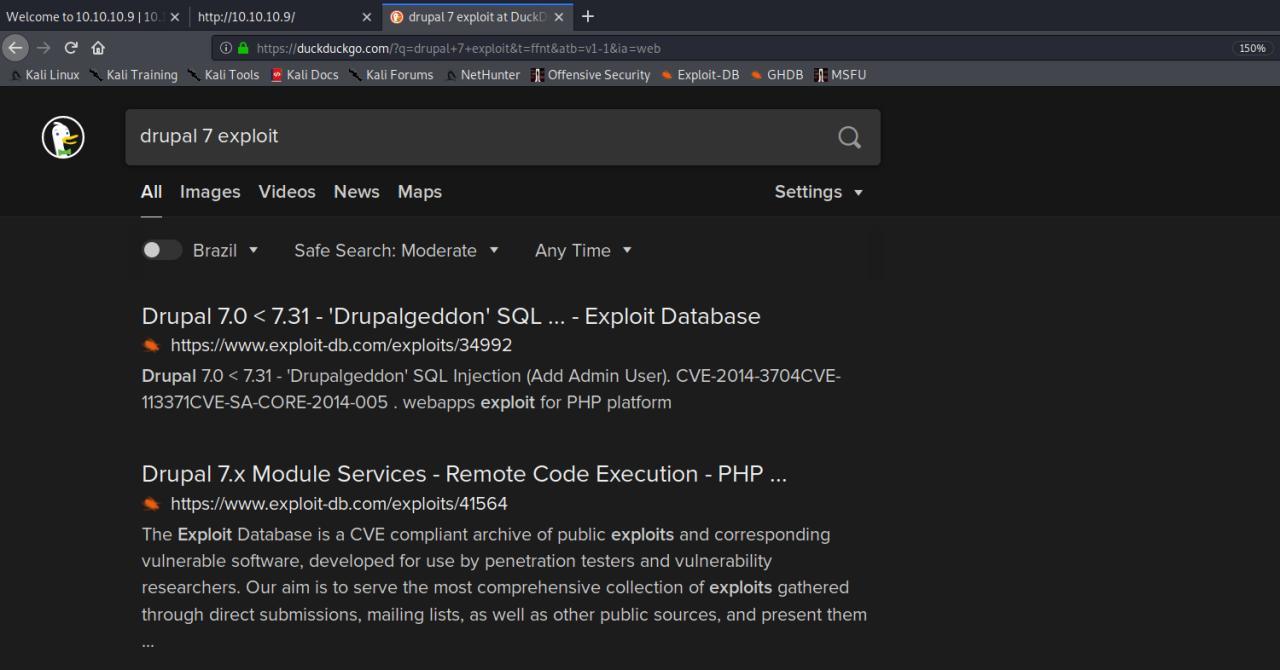Click the site information icon in address bar
Viewport: 1280px width, 670px height.
[x=226, y=48]
